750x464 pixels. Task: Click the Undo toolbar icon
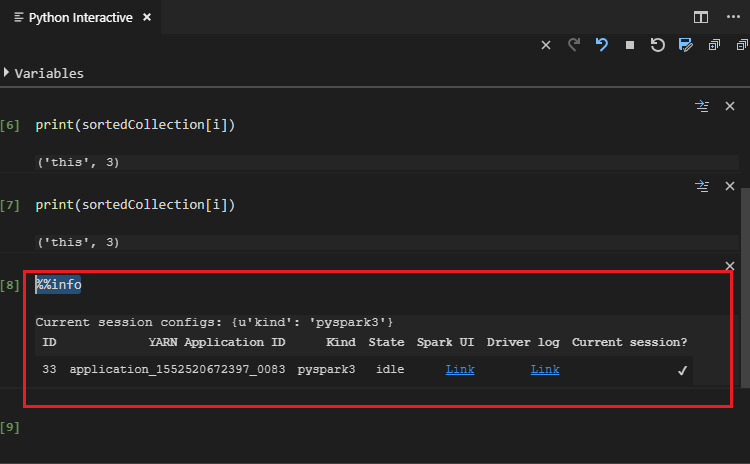601,45
